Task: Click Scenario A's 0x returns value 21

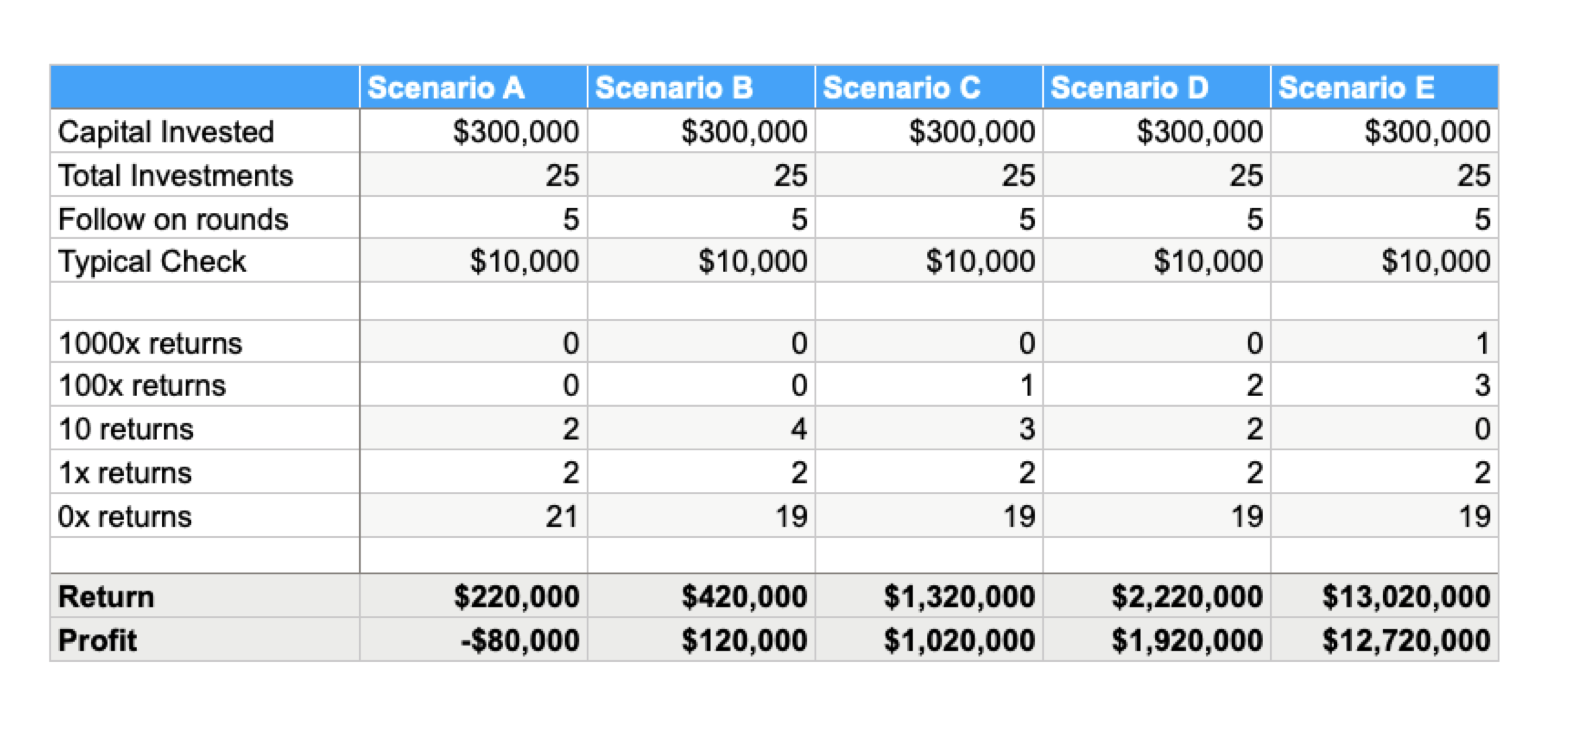Action: pyautogui.click(x=561, y=517)
